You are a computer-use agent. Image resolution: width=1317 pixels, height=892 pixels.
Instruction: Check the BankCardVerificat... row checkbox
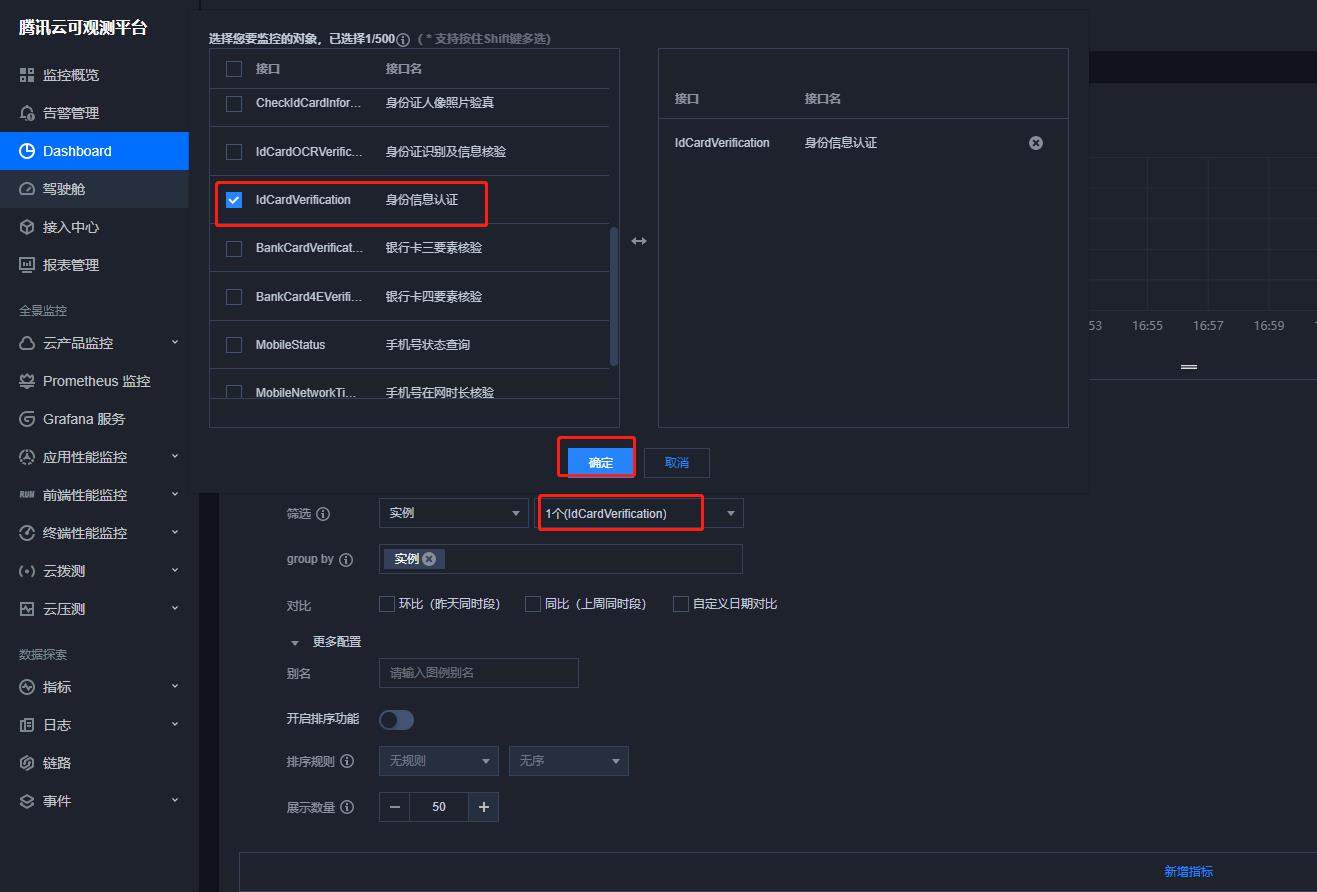[234, 248]
